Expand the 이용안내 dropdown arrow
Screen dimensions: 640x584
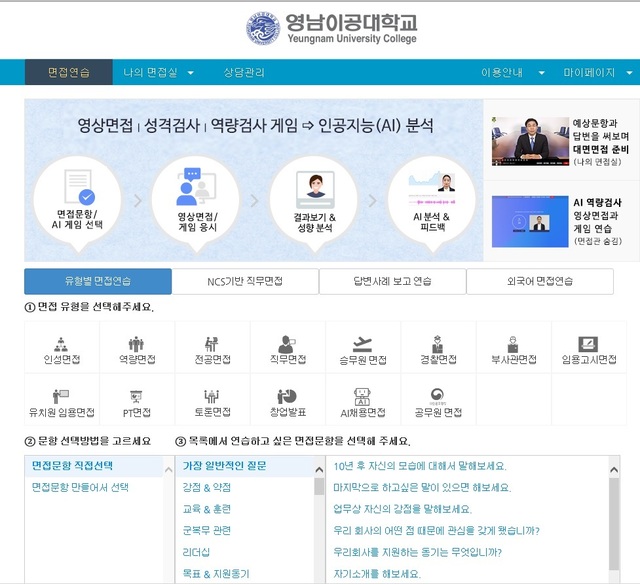[x=542, y=73]
